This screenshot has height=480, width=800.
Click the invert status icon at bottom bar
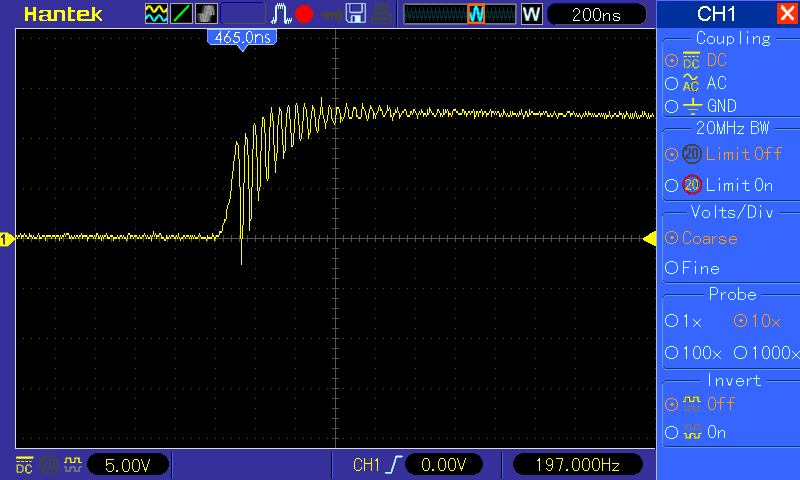73,465
